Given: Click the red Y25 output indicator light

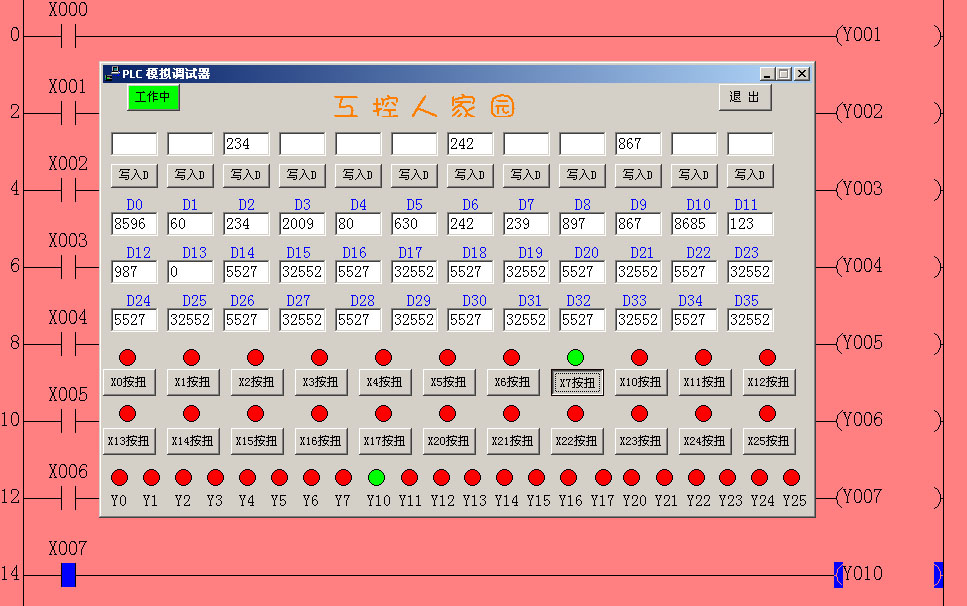Looking at the screenshot, I should coord(791,477).
